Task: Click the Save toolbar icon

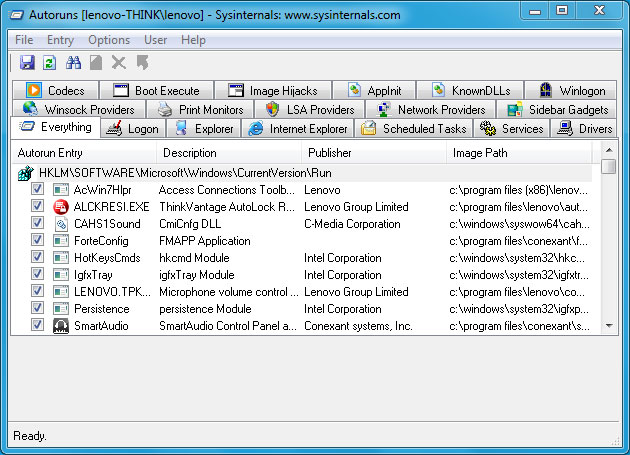Action: pos(27,63)
